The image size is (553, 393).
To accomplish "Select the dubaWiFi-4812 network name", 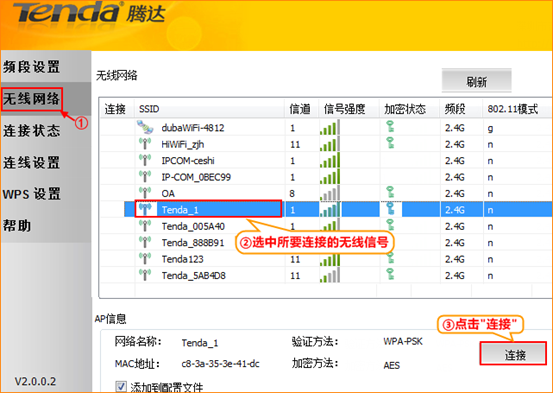I will pos(193,128).
